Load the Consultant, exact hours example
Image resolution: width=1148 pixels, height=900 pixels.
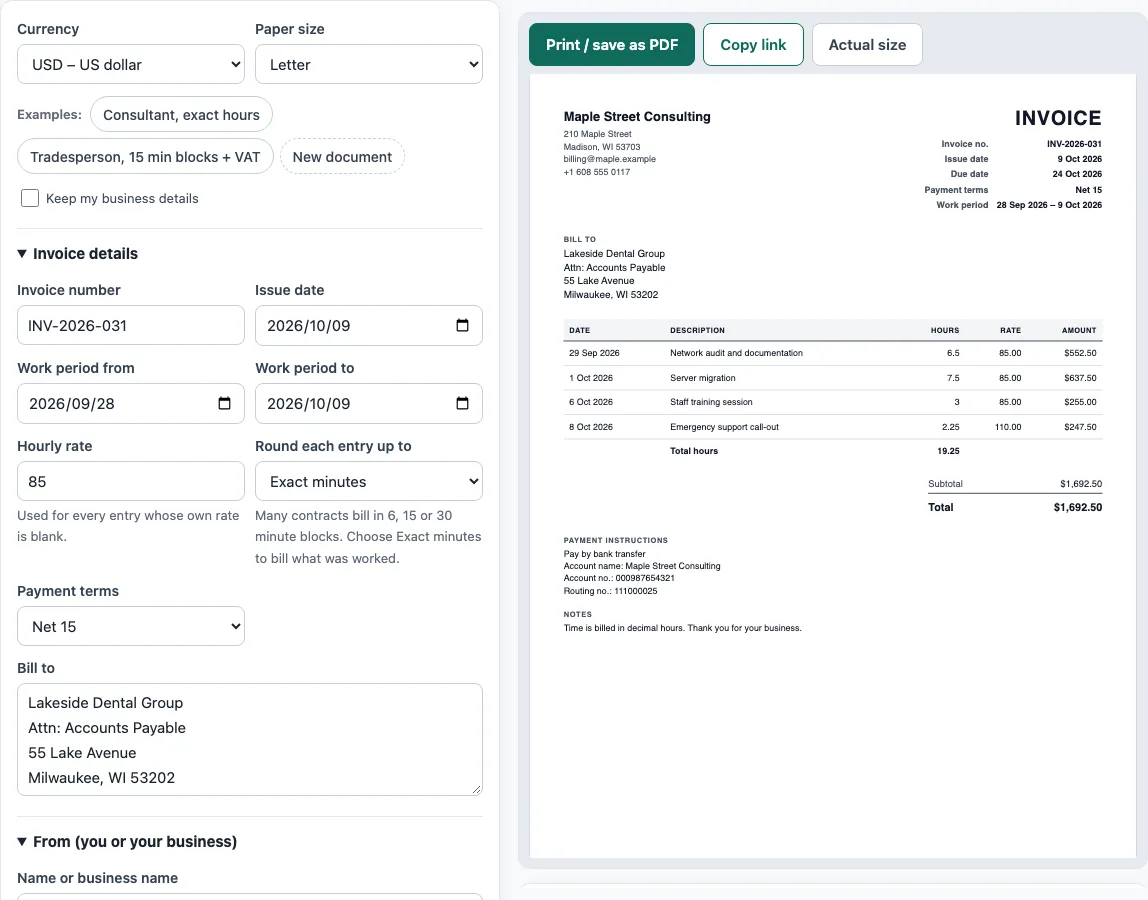tap(182, 115)
